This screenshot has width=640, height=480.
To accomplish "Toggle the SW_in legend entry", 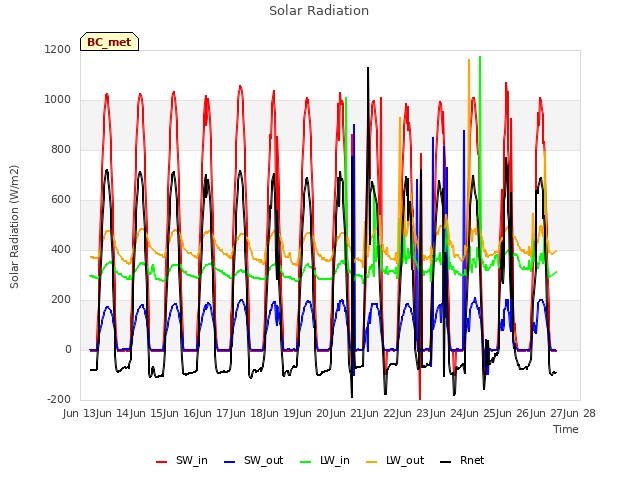I will [182, 460].
